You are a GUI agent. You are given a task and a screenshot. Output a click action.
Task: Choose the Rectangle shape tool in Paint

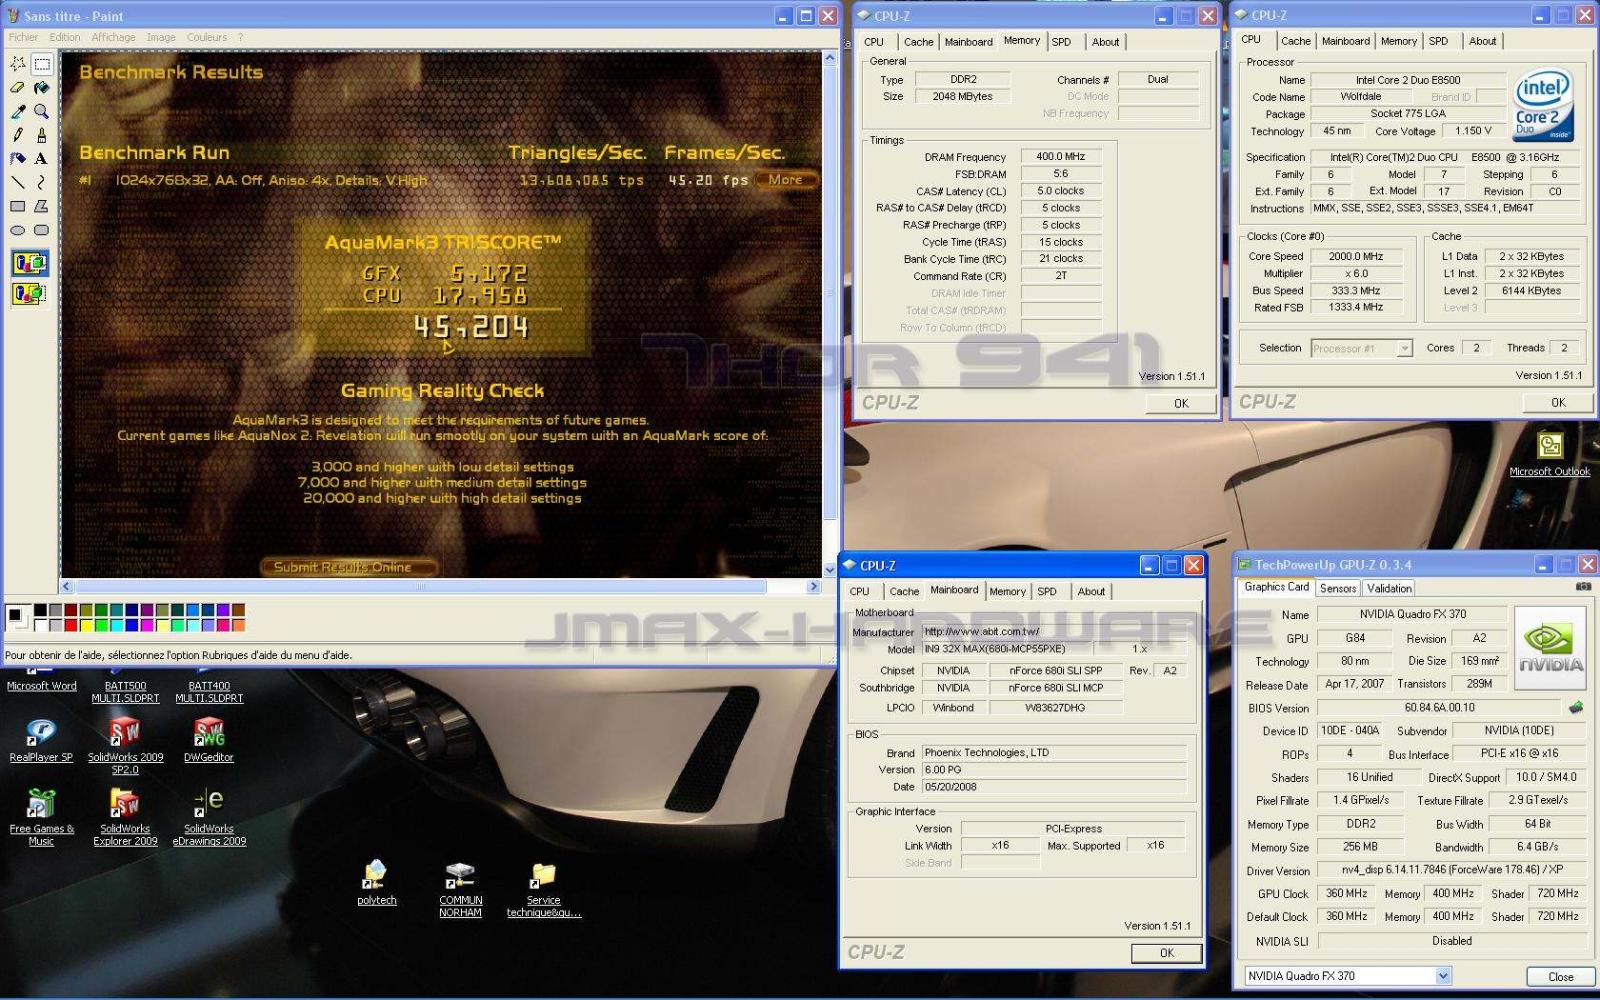click(18, 206)
